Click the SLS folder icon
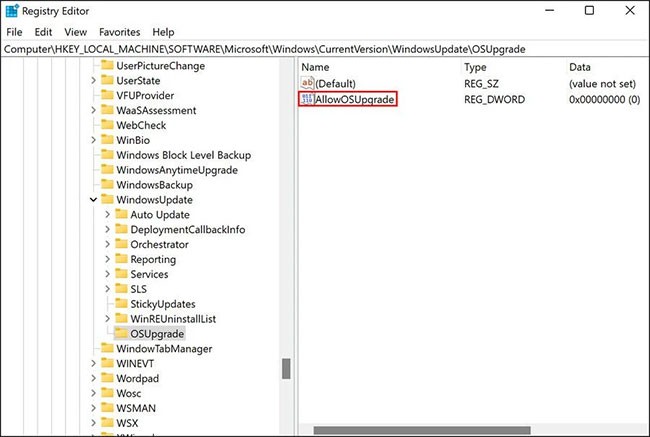The height and width of the screenshot is (437, 650). [x=121, y=289]
